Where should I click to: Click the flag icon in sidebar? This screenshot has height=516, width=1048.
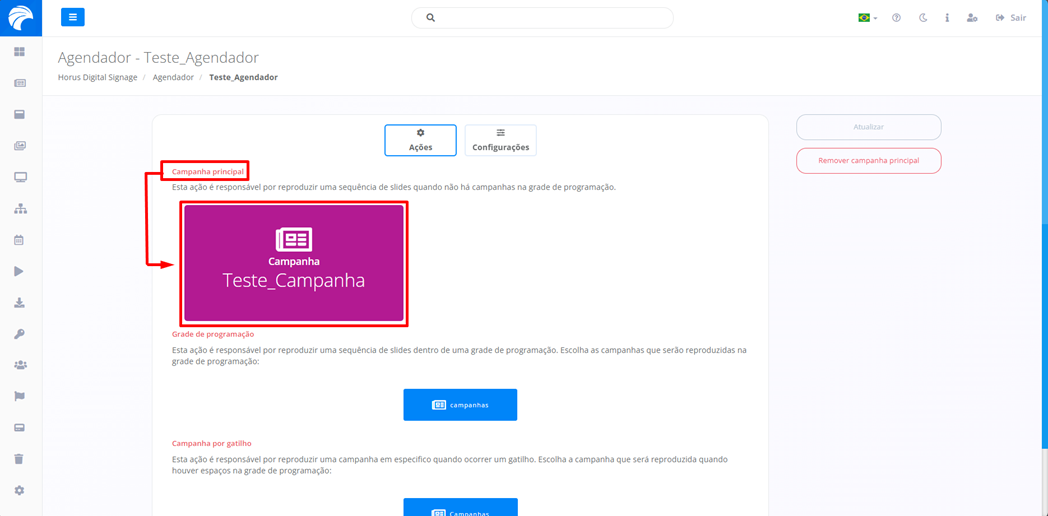(19, 396)
